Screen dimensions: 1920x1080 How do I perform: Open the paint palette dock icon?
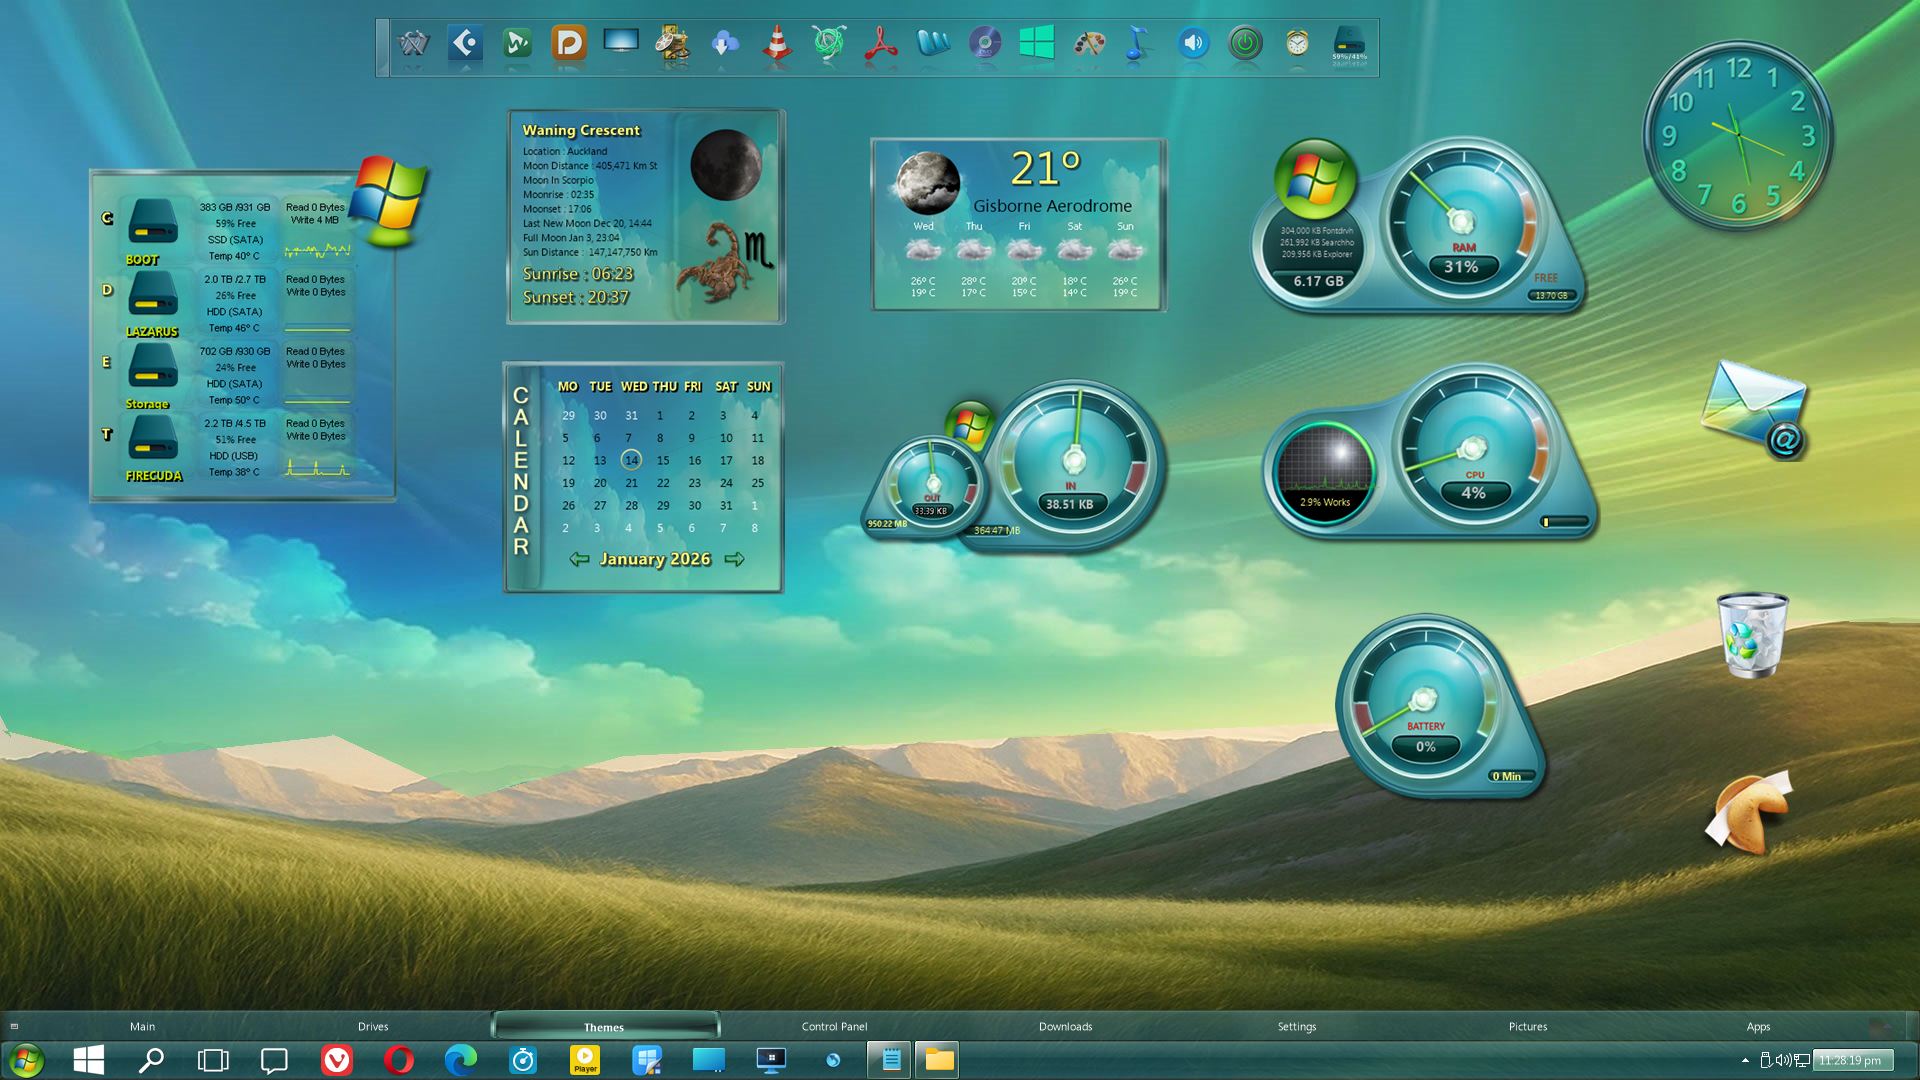(1089, 44)
